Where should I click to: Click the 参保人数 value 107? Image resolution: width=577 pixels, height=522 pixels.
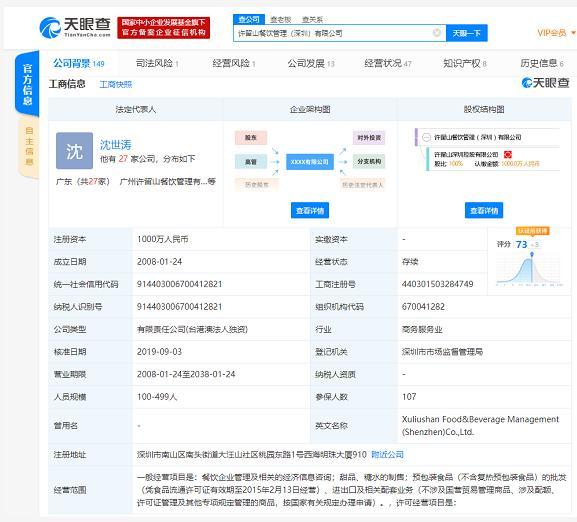[409, 397]
